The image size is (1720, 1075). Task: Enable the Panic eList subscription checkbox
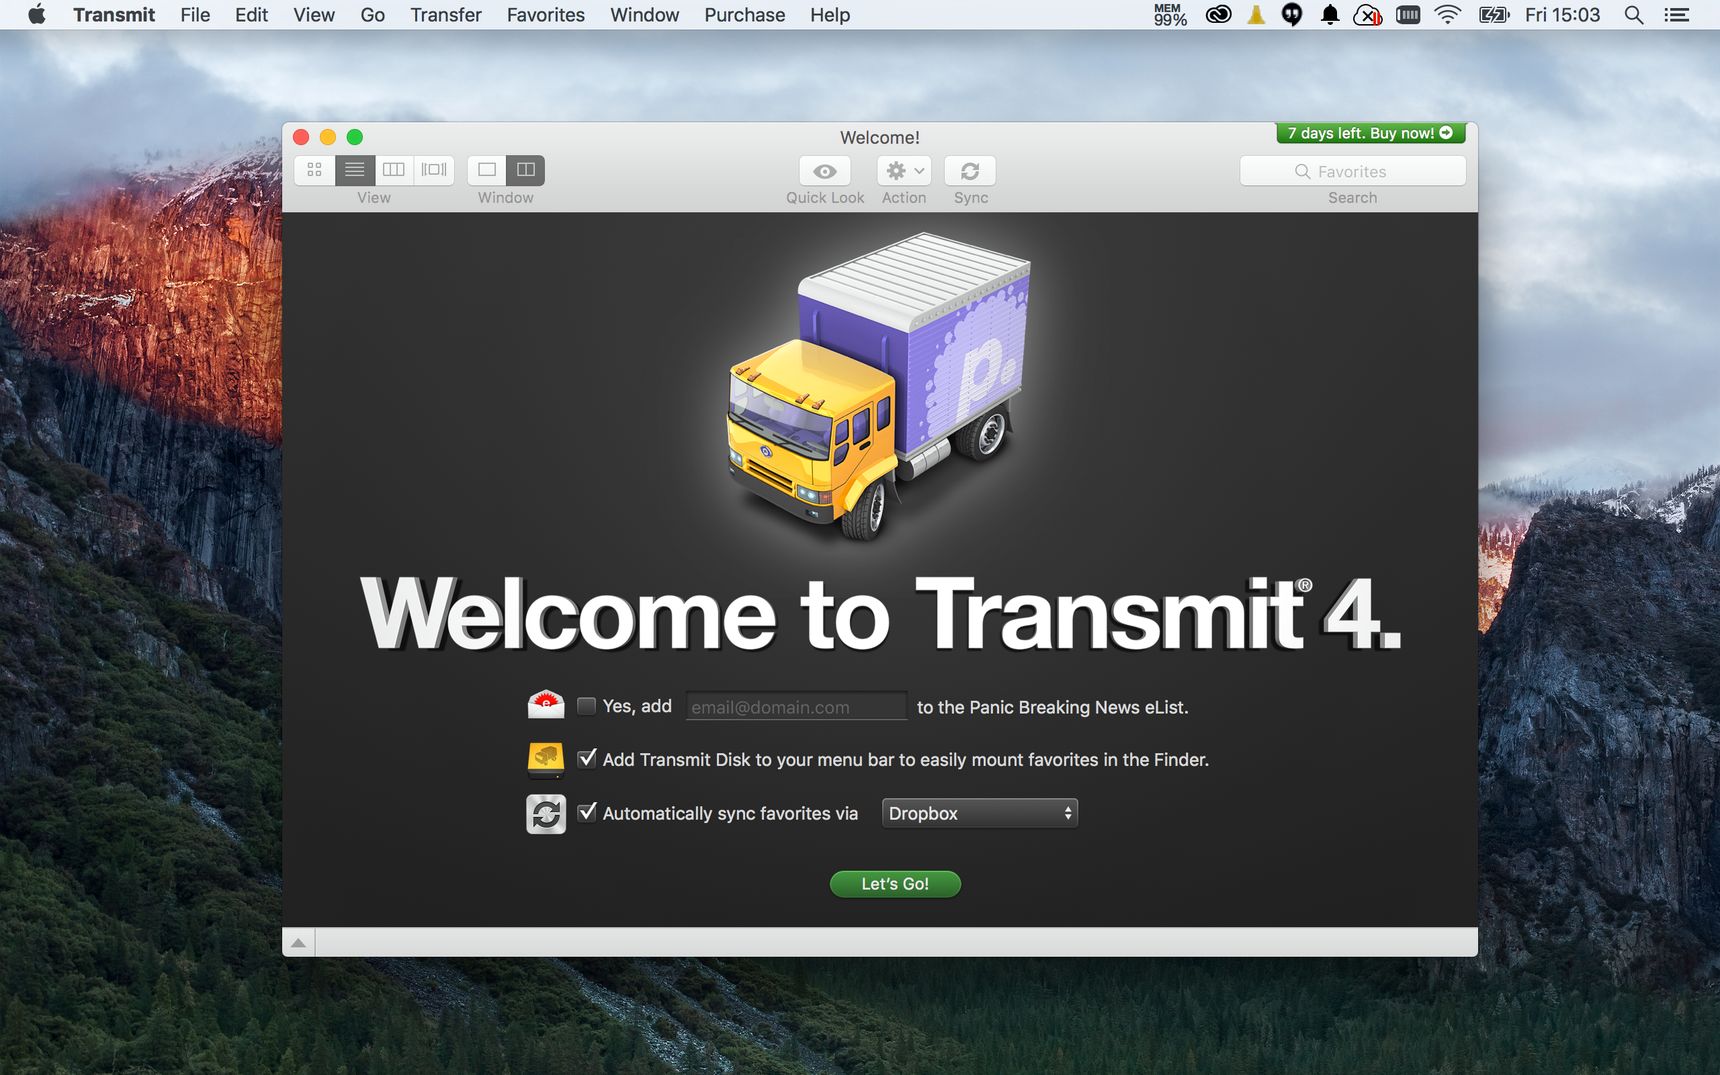587,706
